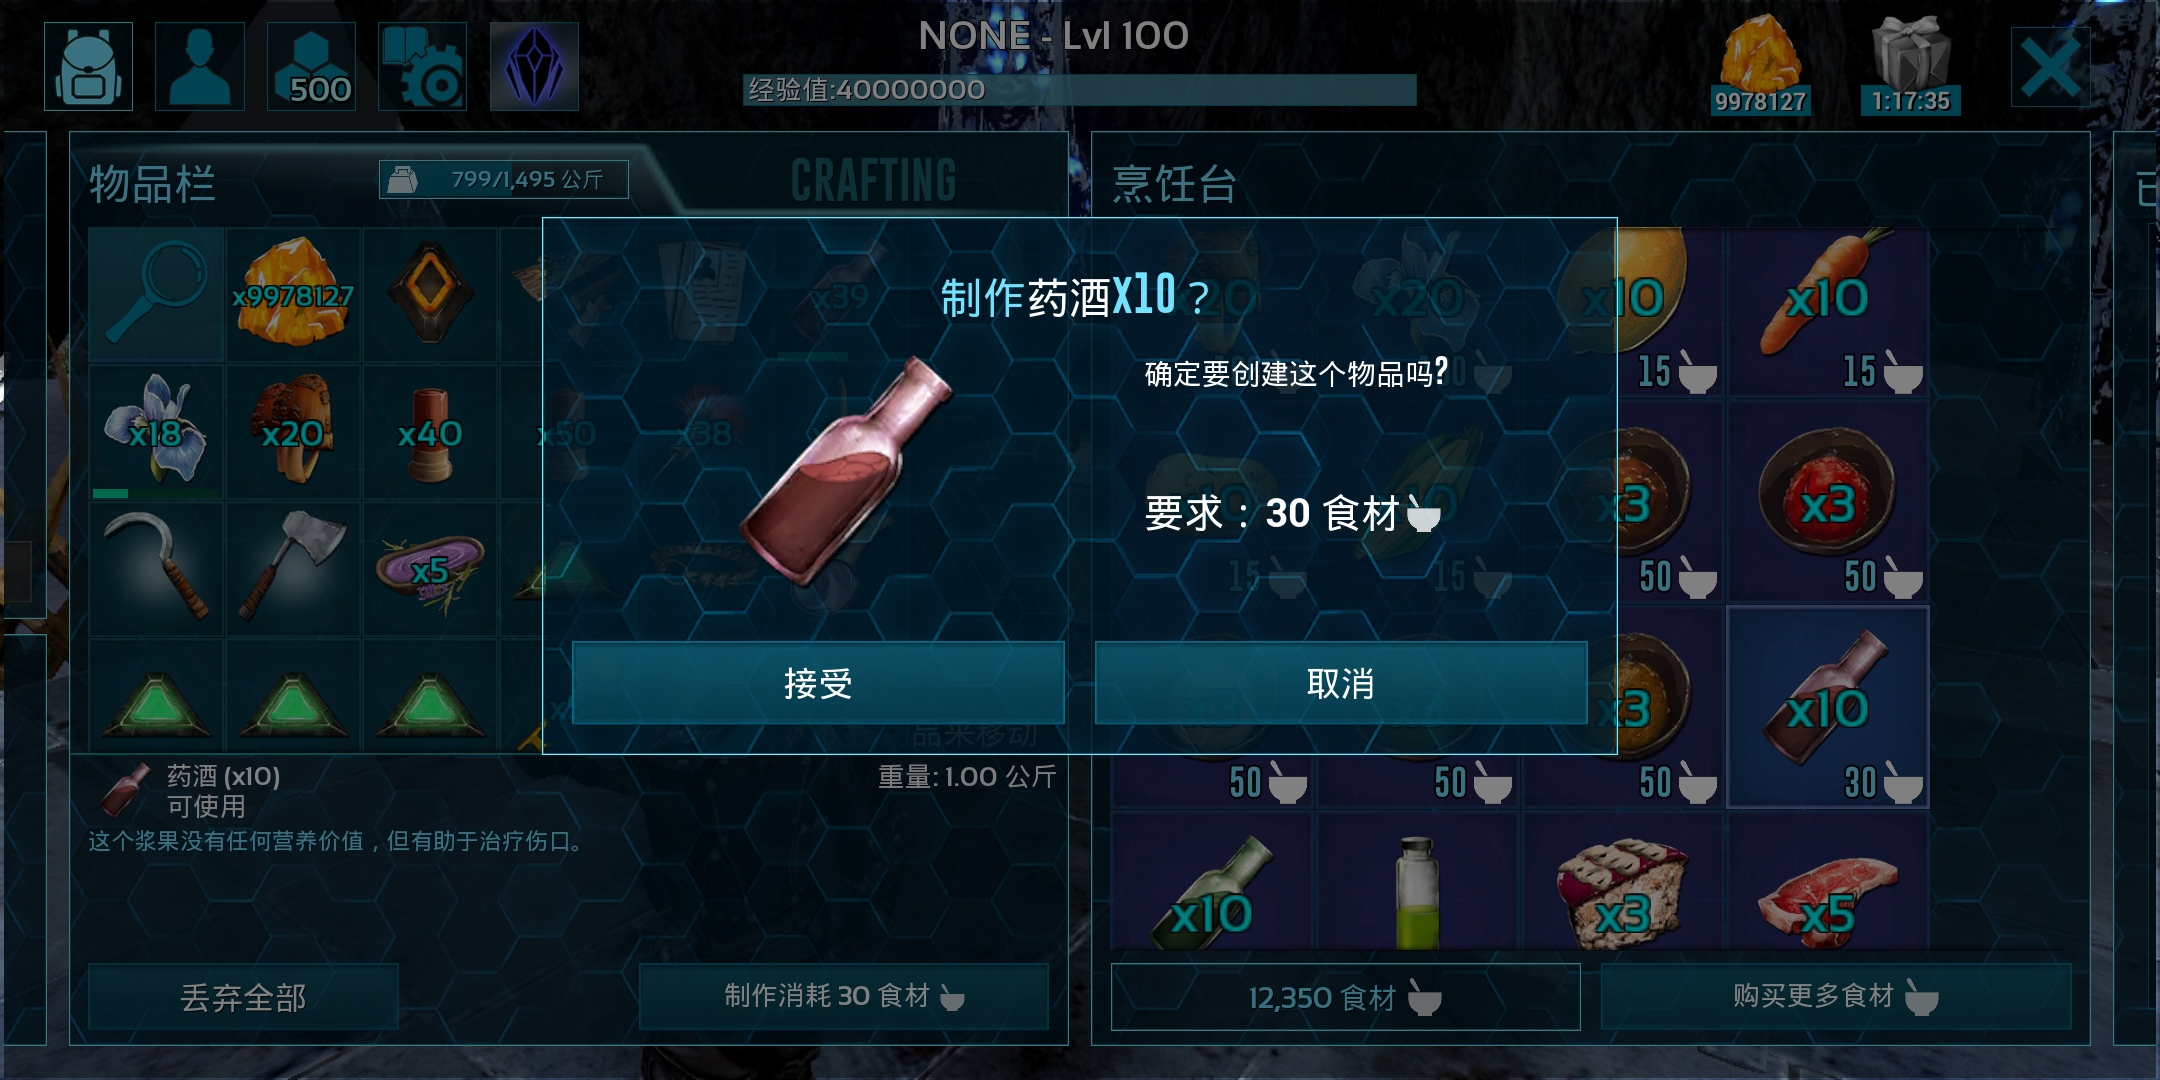The width and height of the screenshot is (2160, 1080).
Task: Select the sickle tool in inventory
Action: [x=156, y=568]
